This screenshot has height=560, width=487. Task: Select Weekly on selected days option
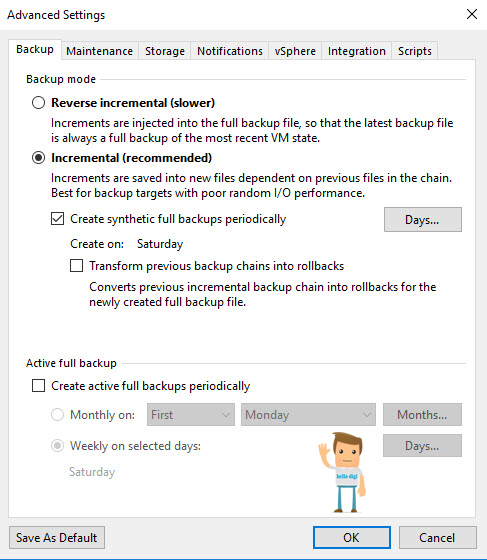pos(57,446)
